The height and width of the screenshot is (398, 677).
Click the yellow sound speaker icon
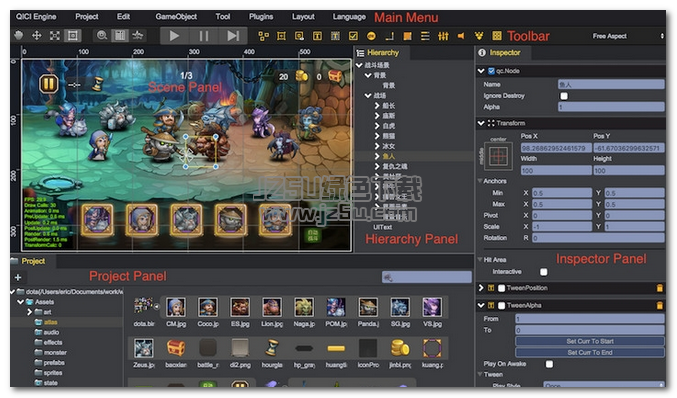[461, 36]
